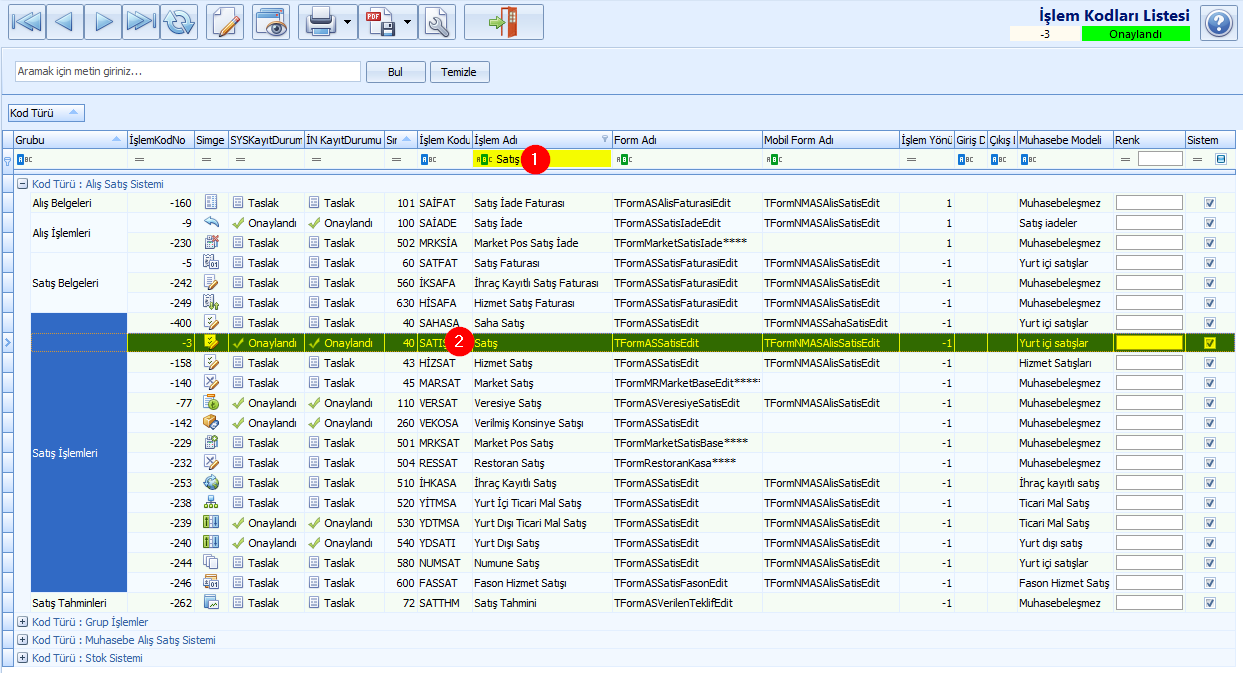Expand the Kod Türü : Stok Sistemi group
Viewport: 1243px width, 673px height.
click(x=23, y=658)
